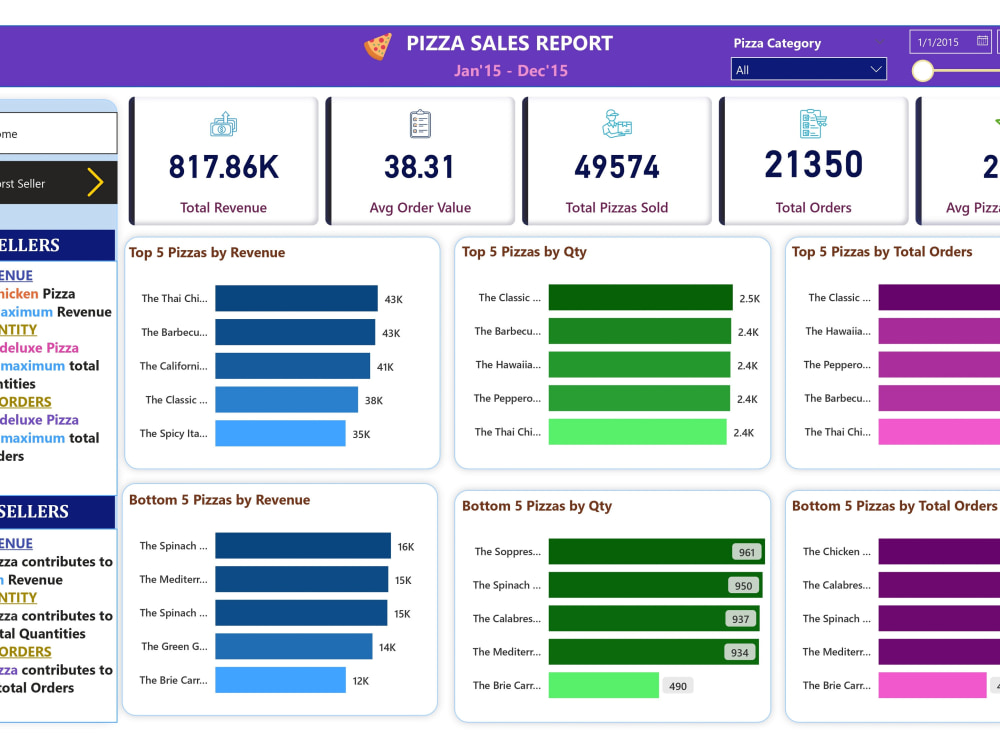This screenshot has width=1000, height=750.
Task: Click The Brie Carr bar in Bottom 5 Pizzas by Revenue
Action: point(280,680)
